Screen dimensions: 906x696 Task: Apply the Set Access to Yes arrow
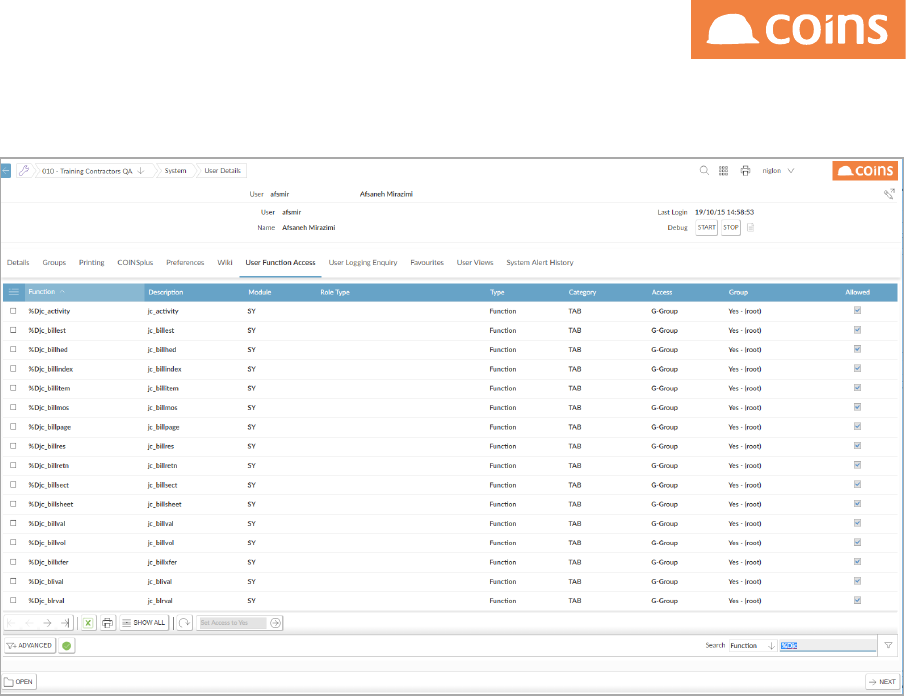tap(275, 623)
